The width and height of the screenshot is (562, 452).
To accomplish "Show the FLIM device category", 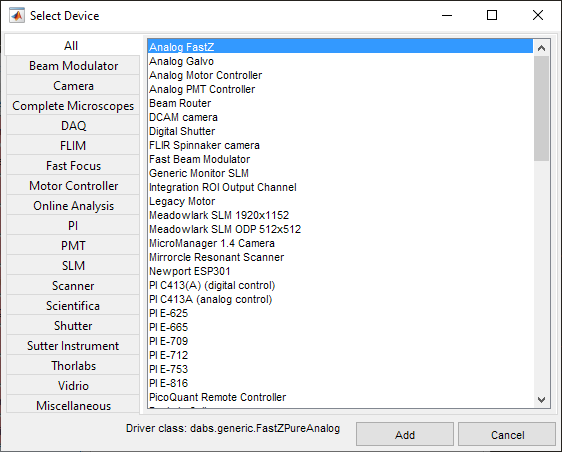I will point(73,146).
